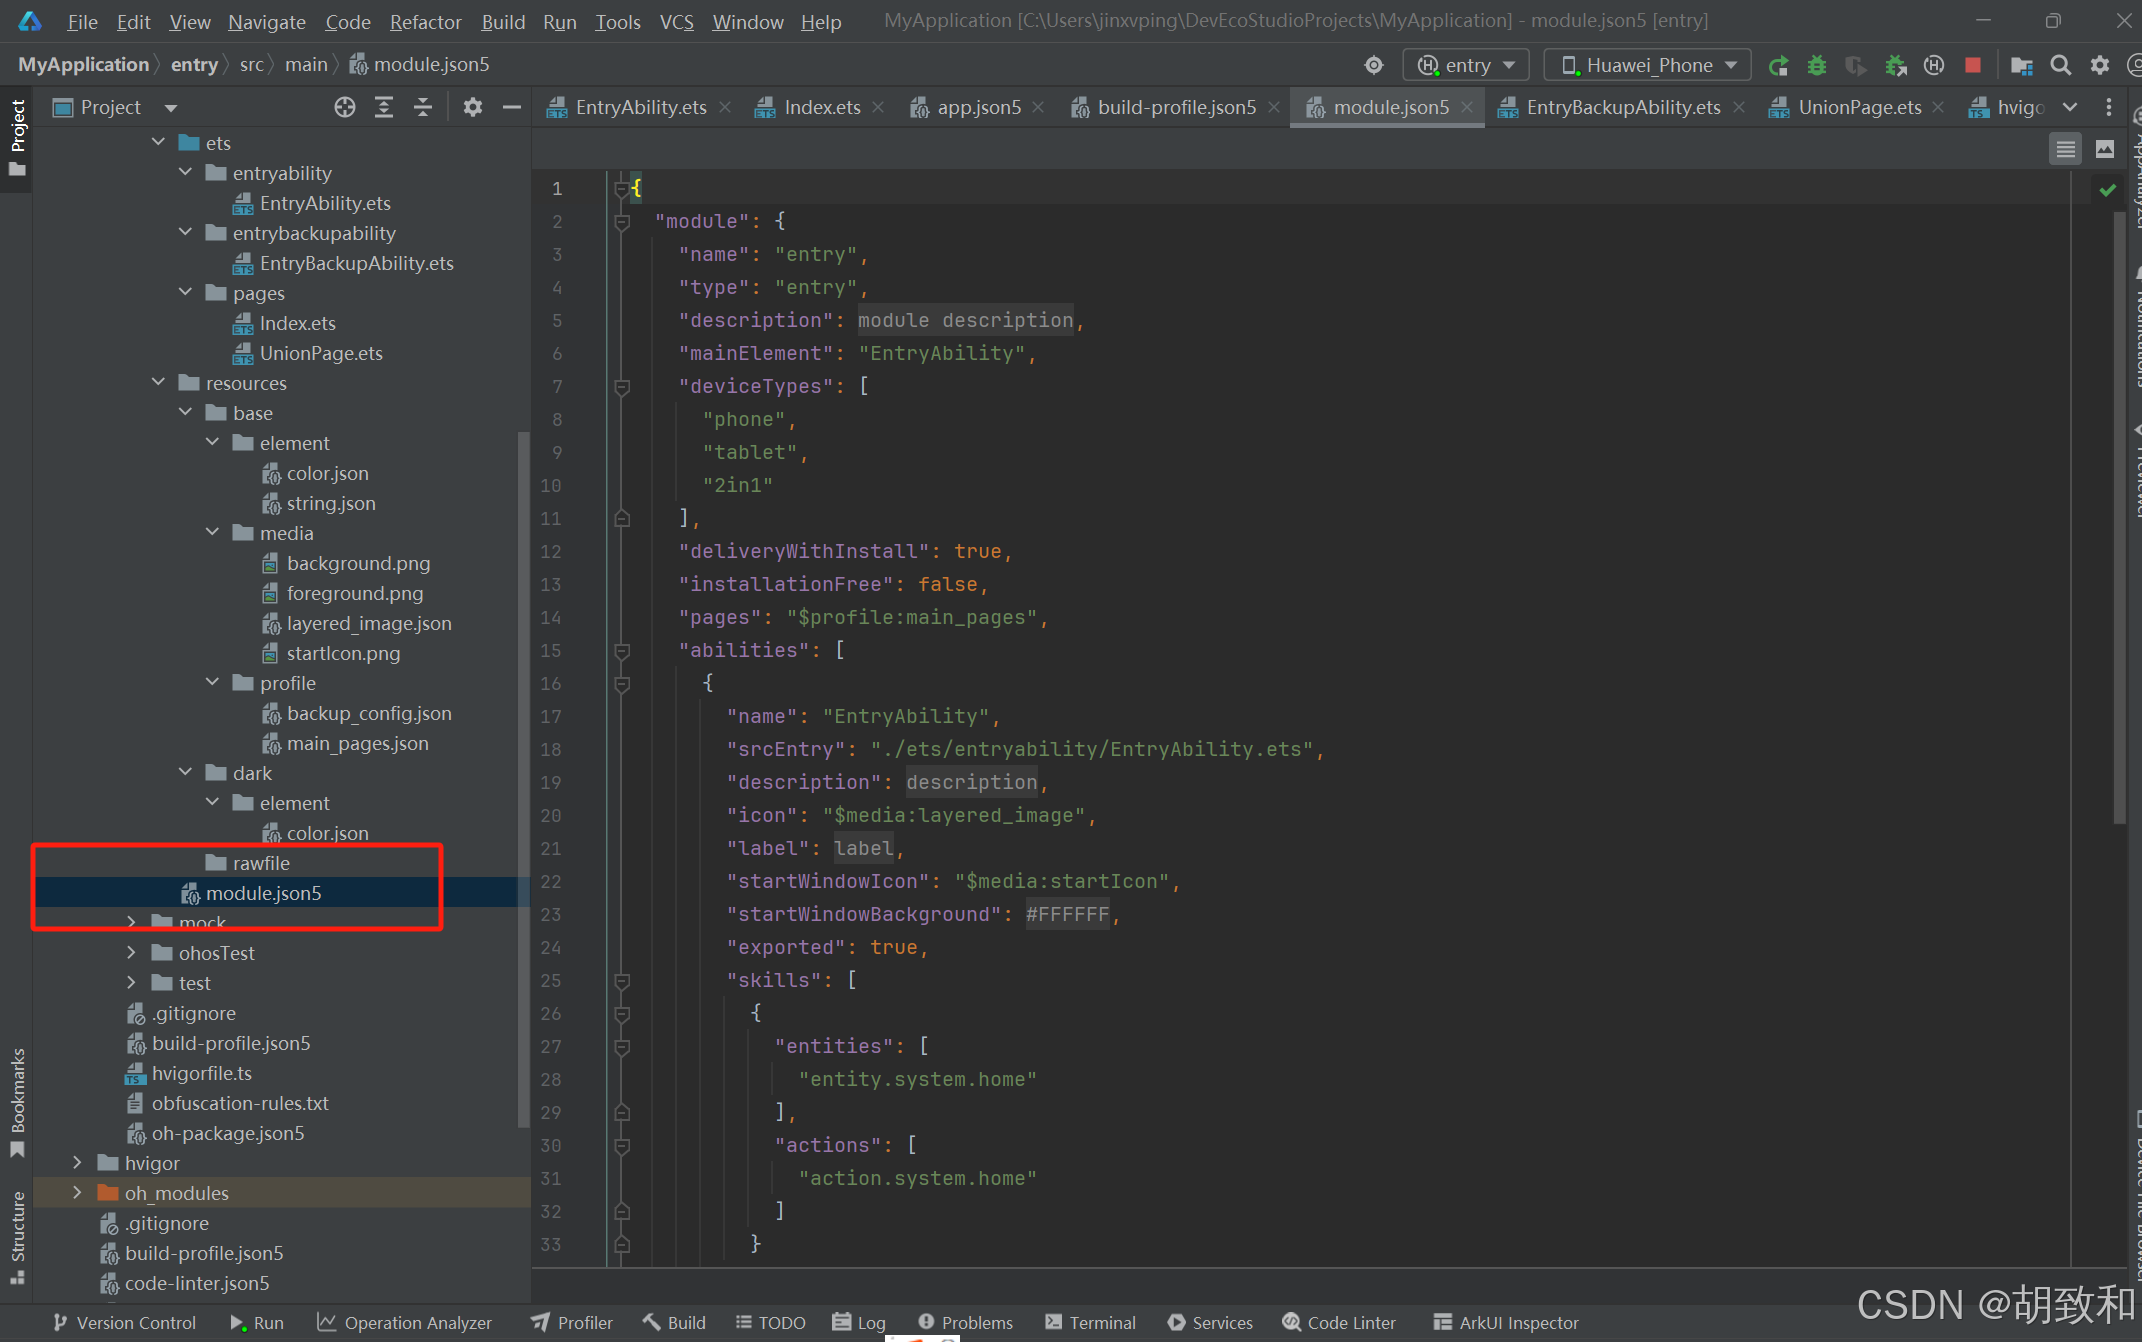Open the entry run configuration dropdown
The image size is (2142, 1342).
pos(1466,65)
